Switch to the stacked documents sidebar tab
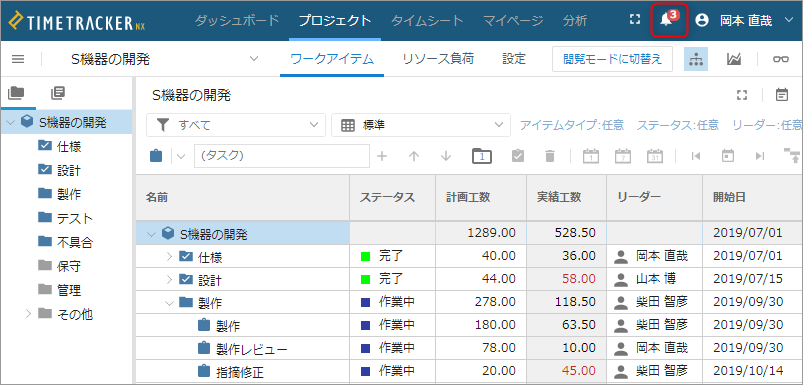803x385 pixels. point(58,93)
